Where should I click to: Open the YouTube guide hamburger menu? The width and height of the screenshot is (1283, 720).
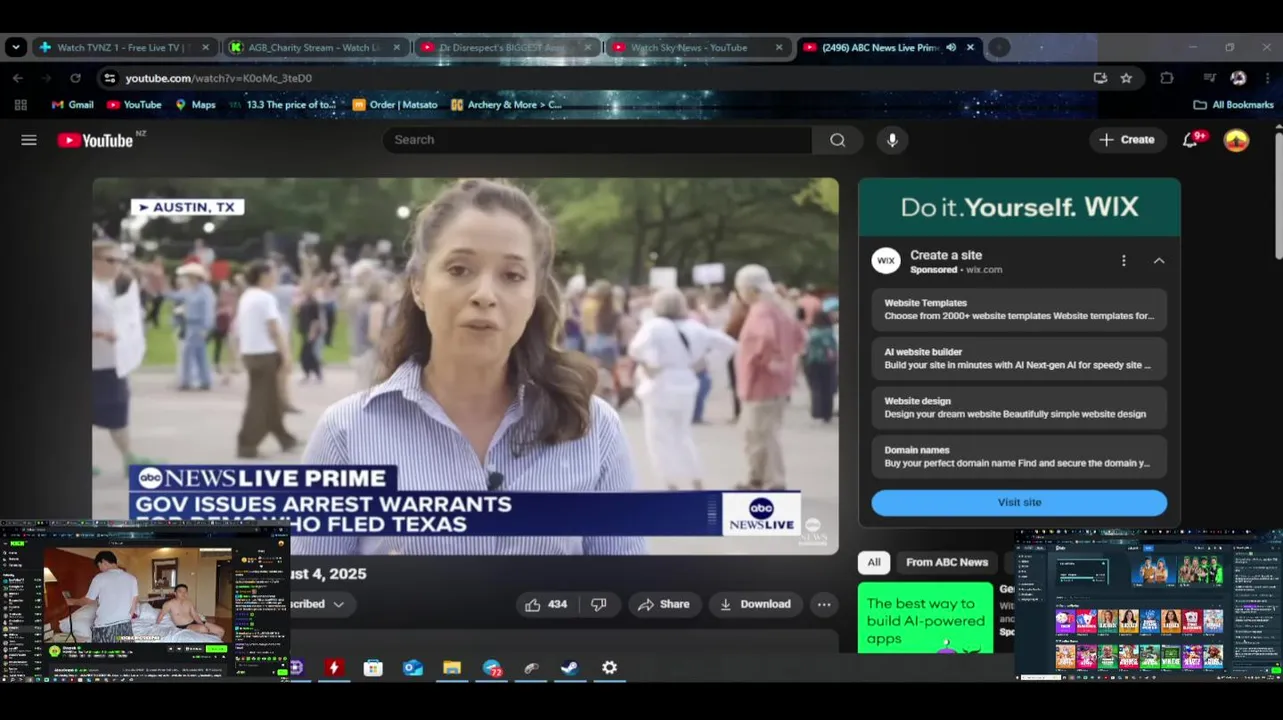click(x=29, y=140)
